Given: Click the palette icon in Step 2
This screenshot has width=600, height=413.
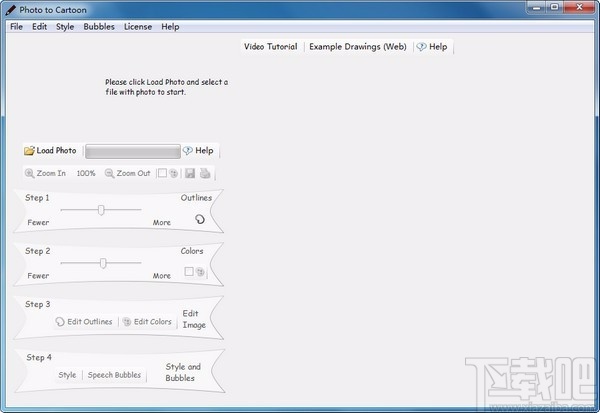Looking at the screenshot, I should coord(200,272).
